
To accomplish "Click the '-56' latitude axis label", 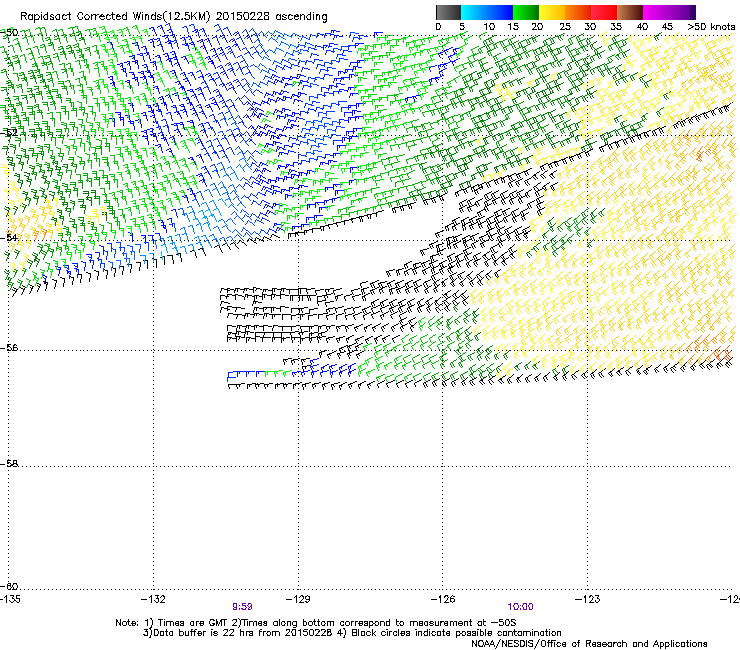I will coord(9,348).
